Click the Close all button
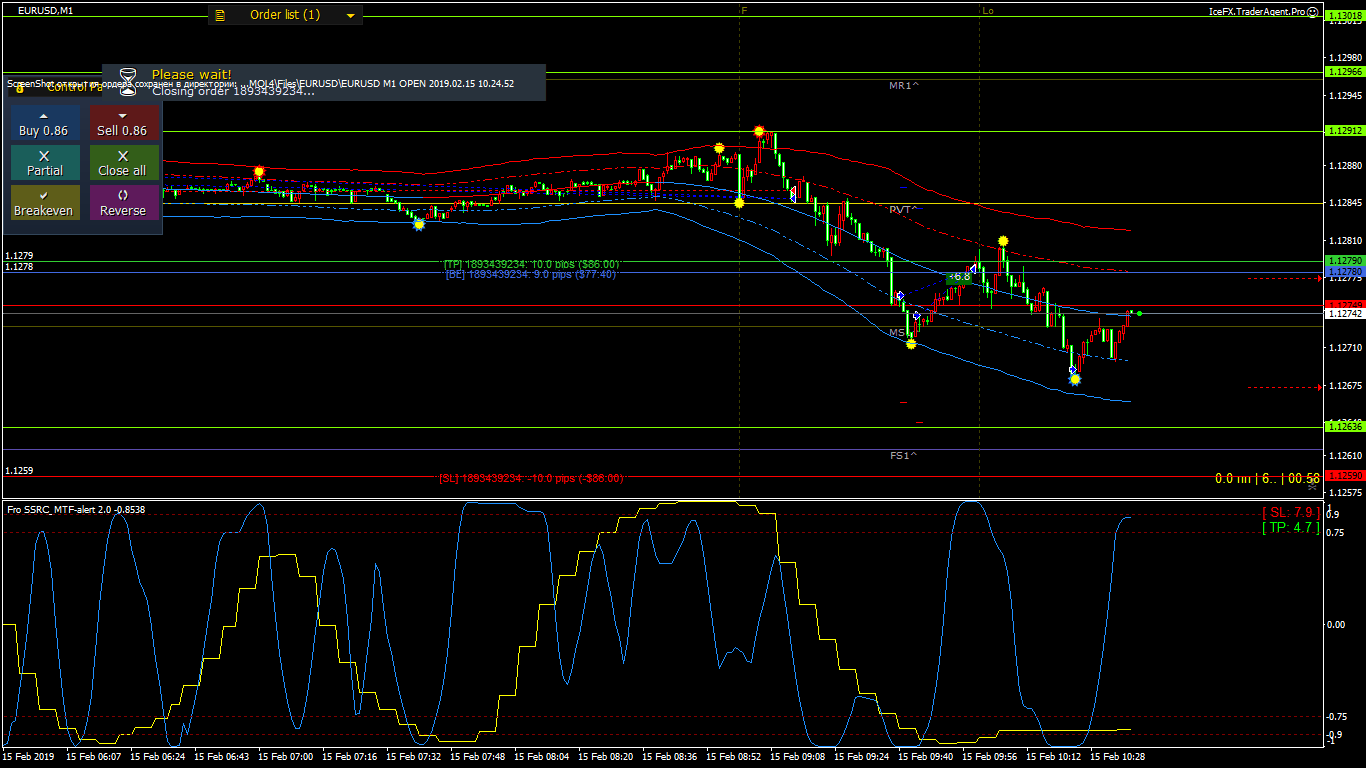 [x=122, y=163]
